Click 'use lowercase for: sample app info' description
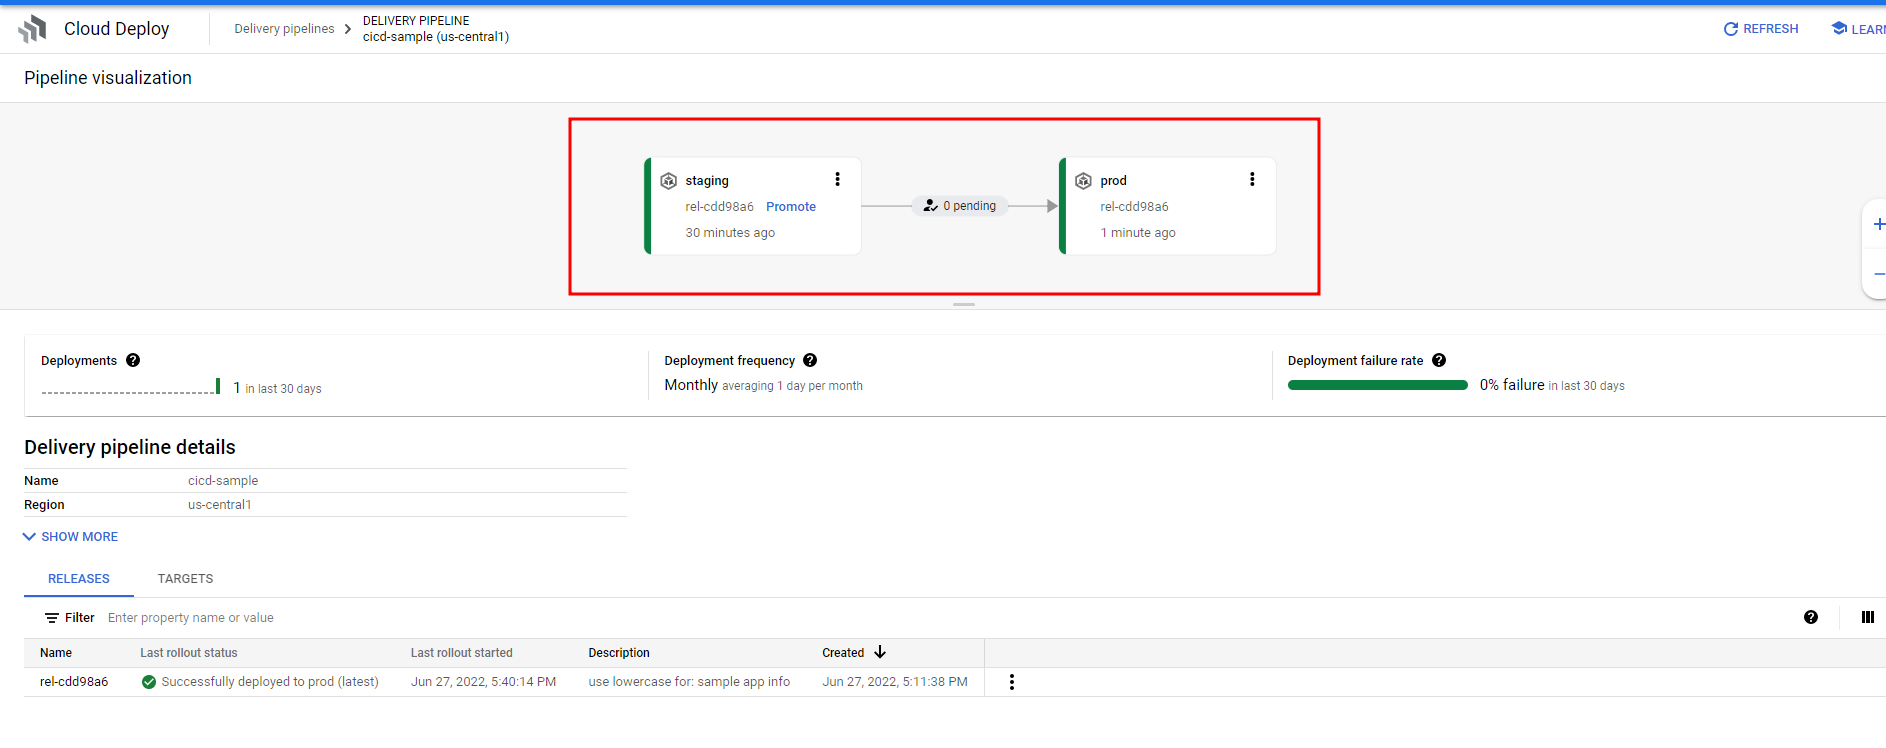 [689, 682]
